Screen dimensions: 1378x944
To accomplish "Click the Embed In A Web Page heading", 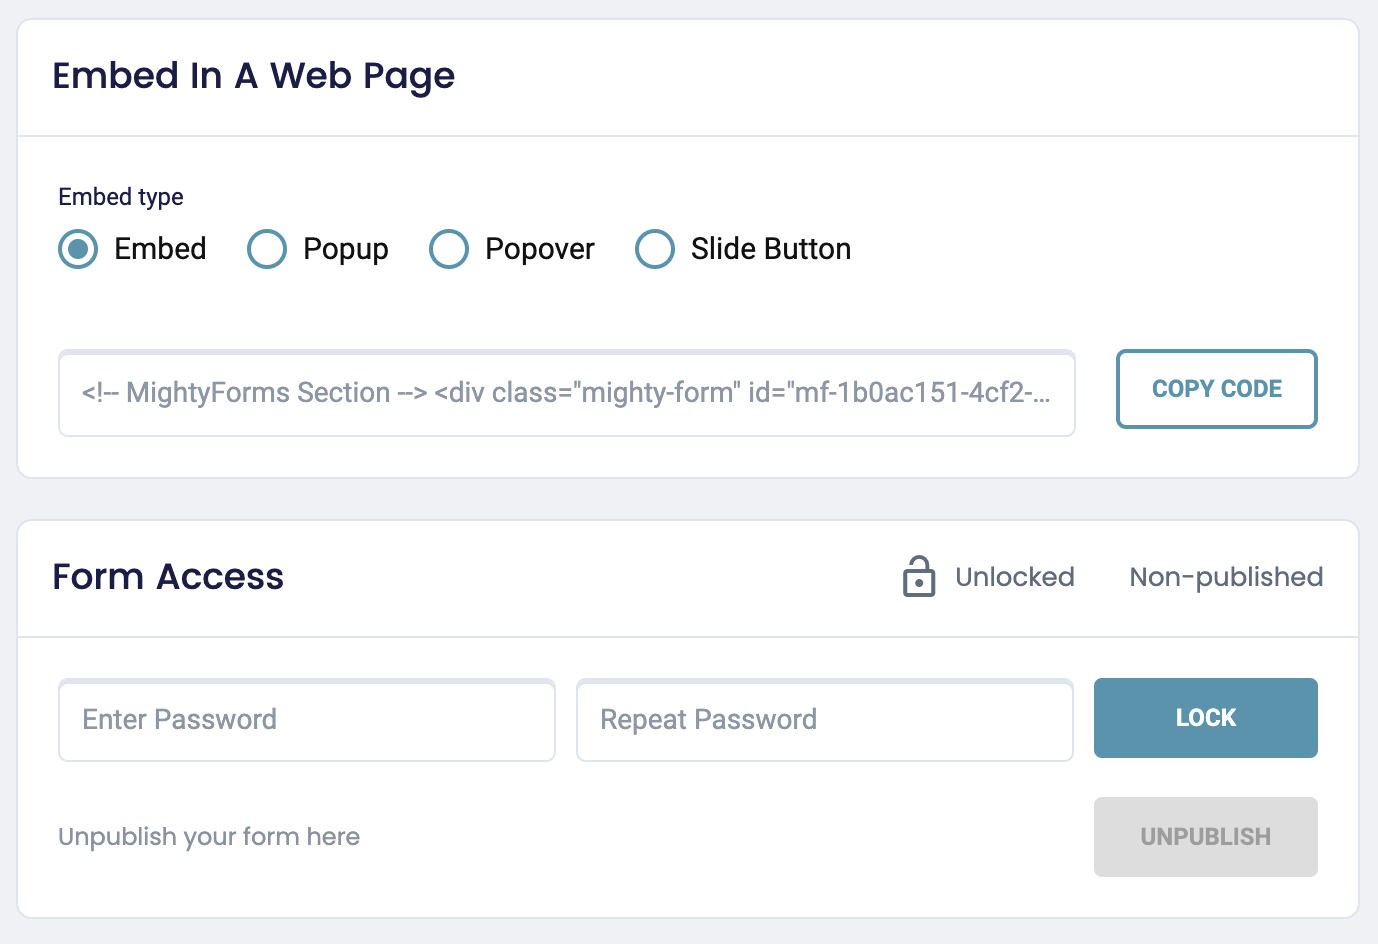I will click(x=254, y=76).
